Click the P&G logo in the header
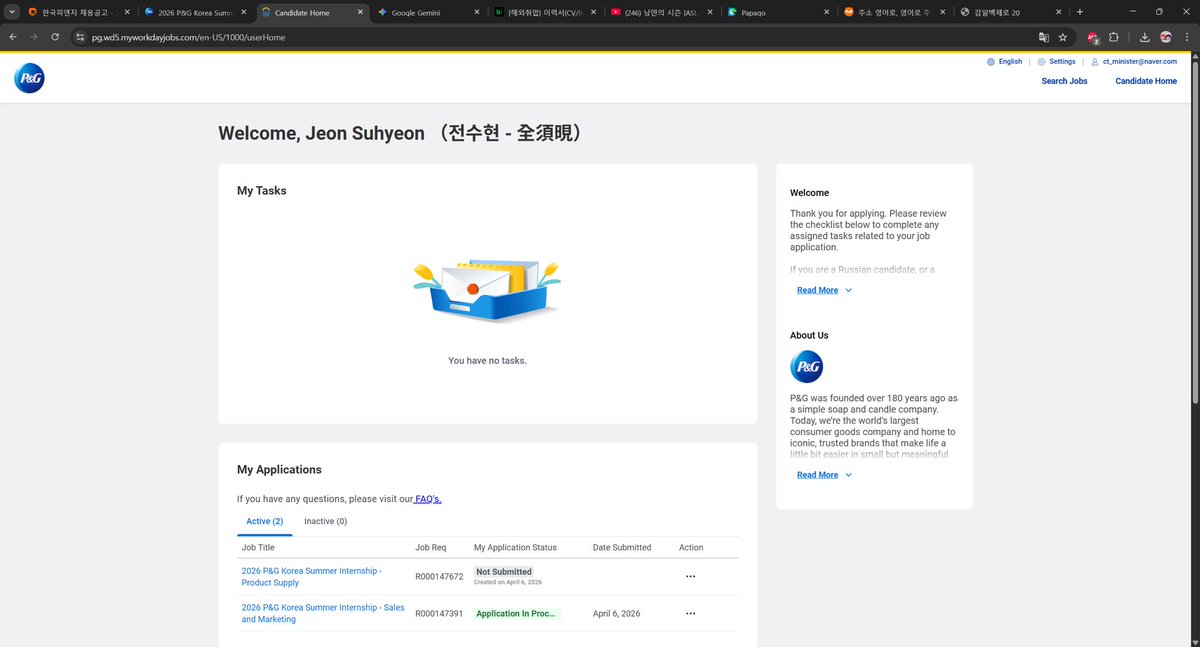 29,78
